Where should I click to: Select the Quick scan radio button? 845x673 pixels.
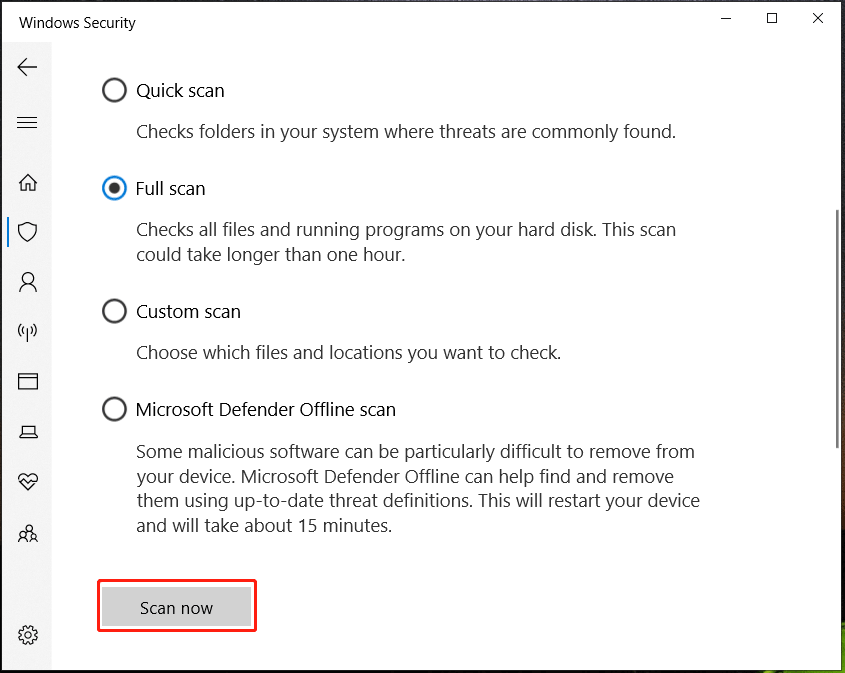coord(115,91)
